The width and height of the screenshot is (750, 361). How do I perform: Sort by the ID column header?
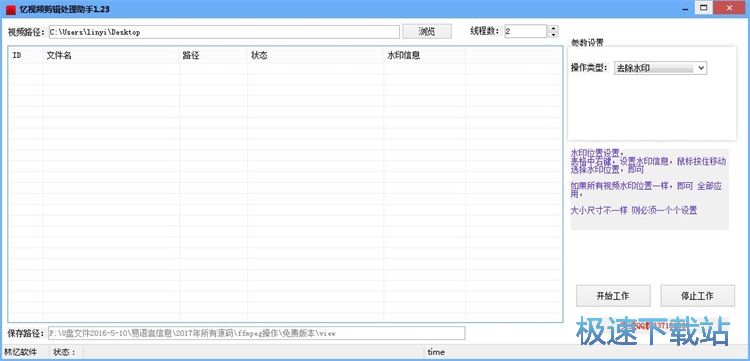point(26,55)
